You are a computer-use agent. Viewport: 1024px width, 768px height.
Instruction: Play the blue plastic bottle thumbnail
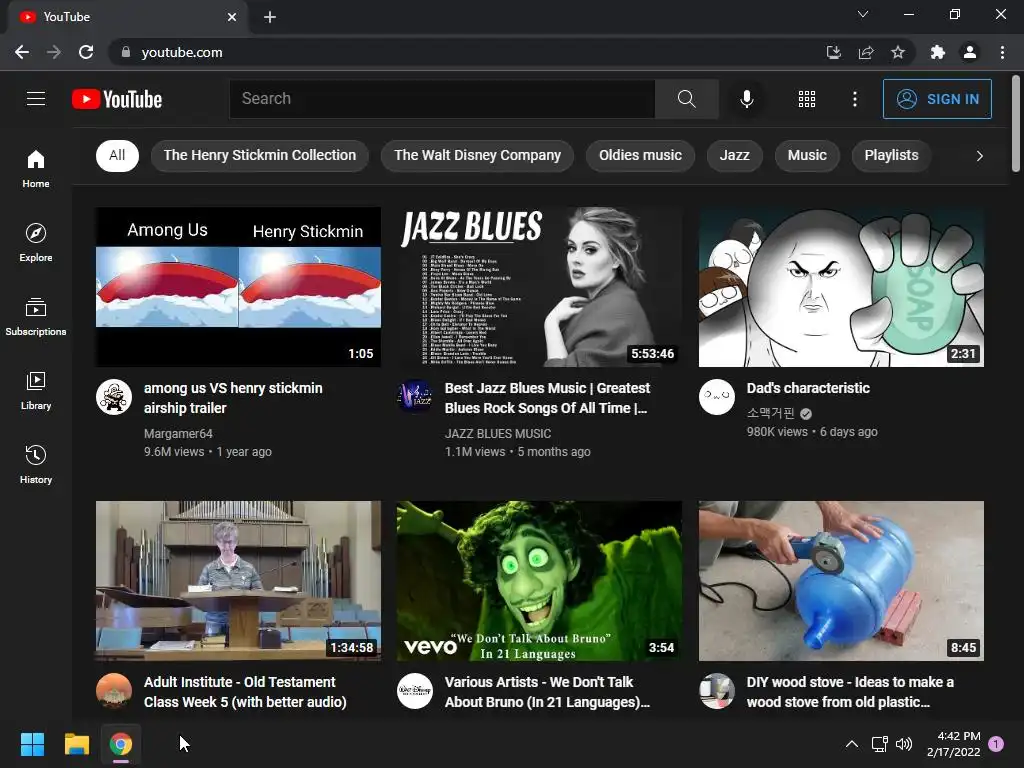click(841, 581)
